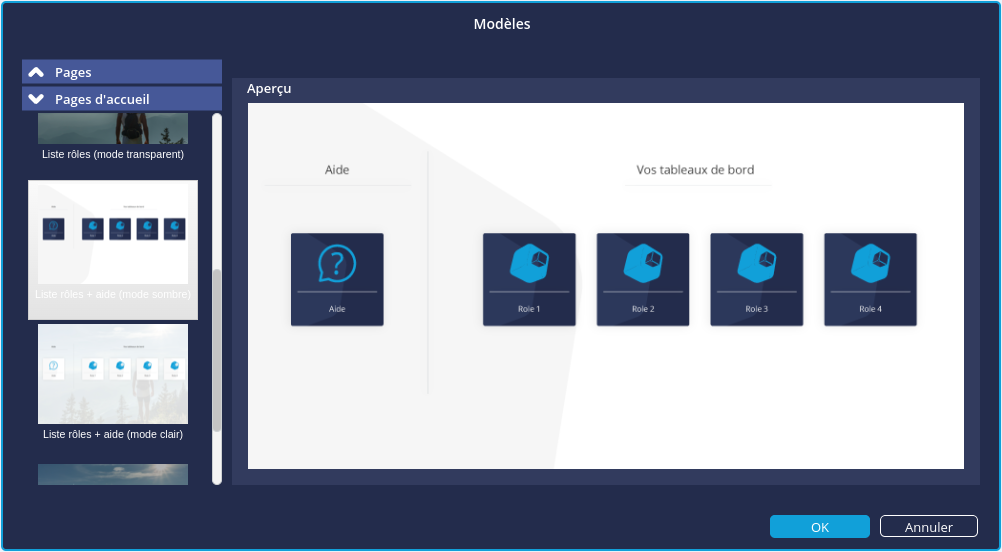Select Liste rôles (mode transparent) template

pyautogui.click(x=112, y=129)
